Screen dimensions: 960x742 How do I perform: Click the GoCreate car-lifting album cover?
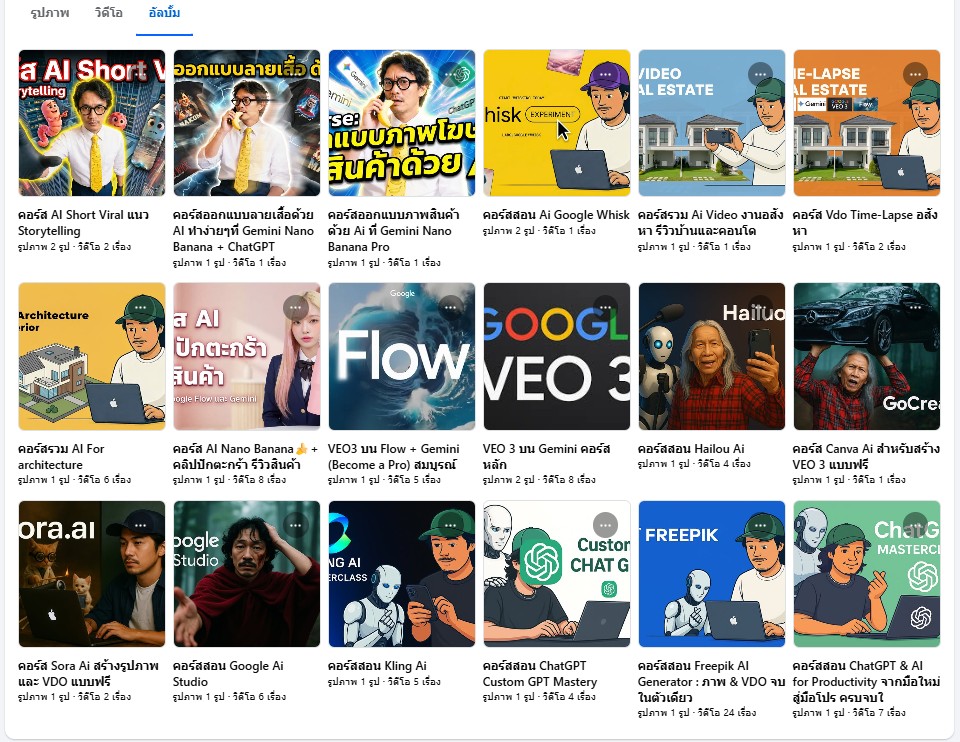point(866,356)
